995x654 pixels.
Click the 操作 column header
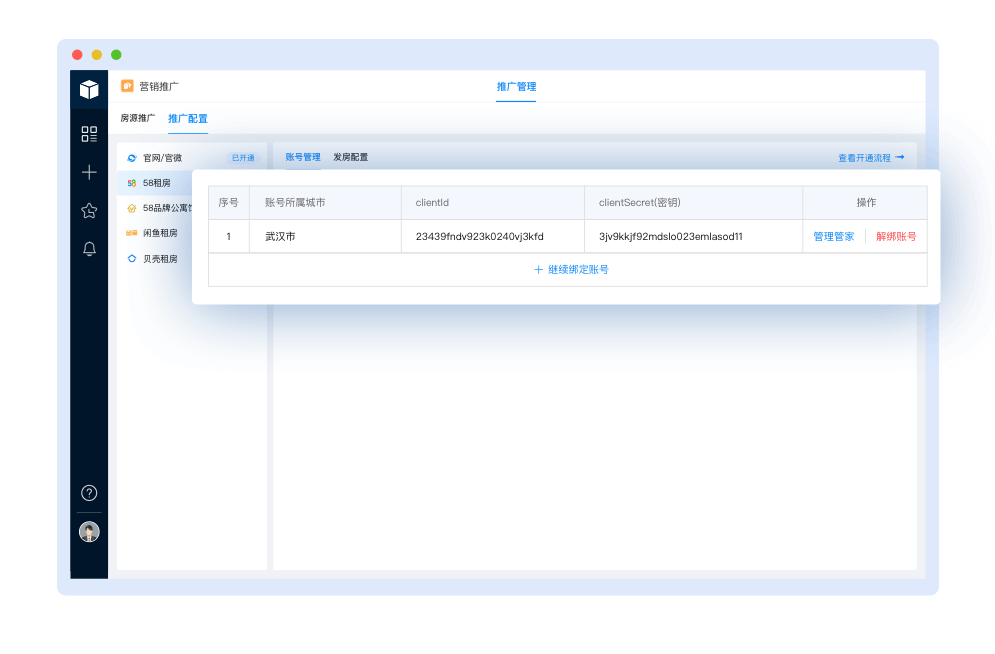866,202
